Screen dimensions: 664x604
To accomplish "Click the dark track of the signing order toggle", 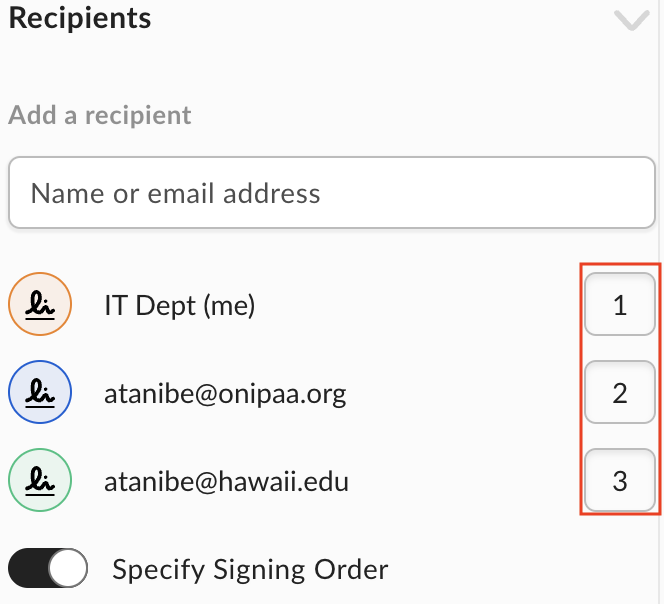I will (28, 568).
